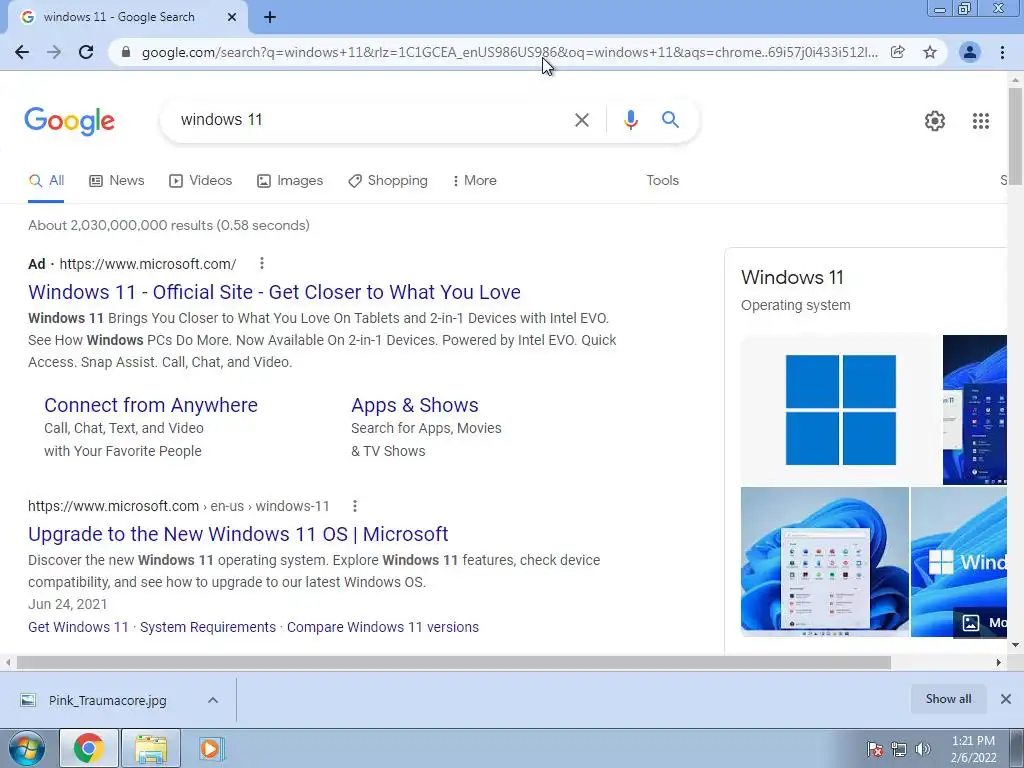The image size is (1024, 768).
Task: Submit search with the magnifier icon
Action: (x=670, y=120)
